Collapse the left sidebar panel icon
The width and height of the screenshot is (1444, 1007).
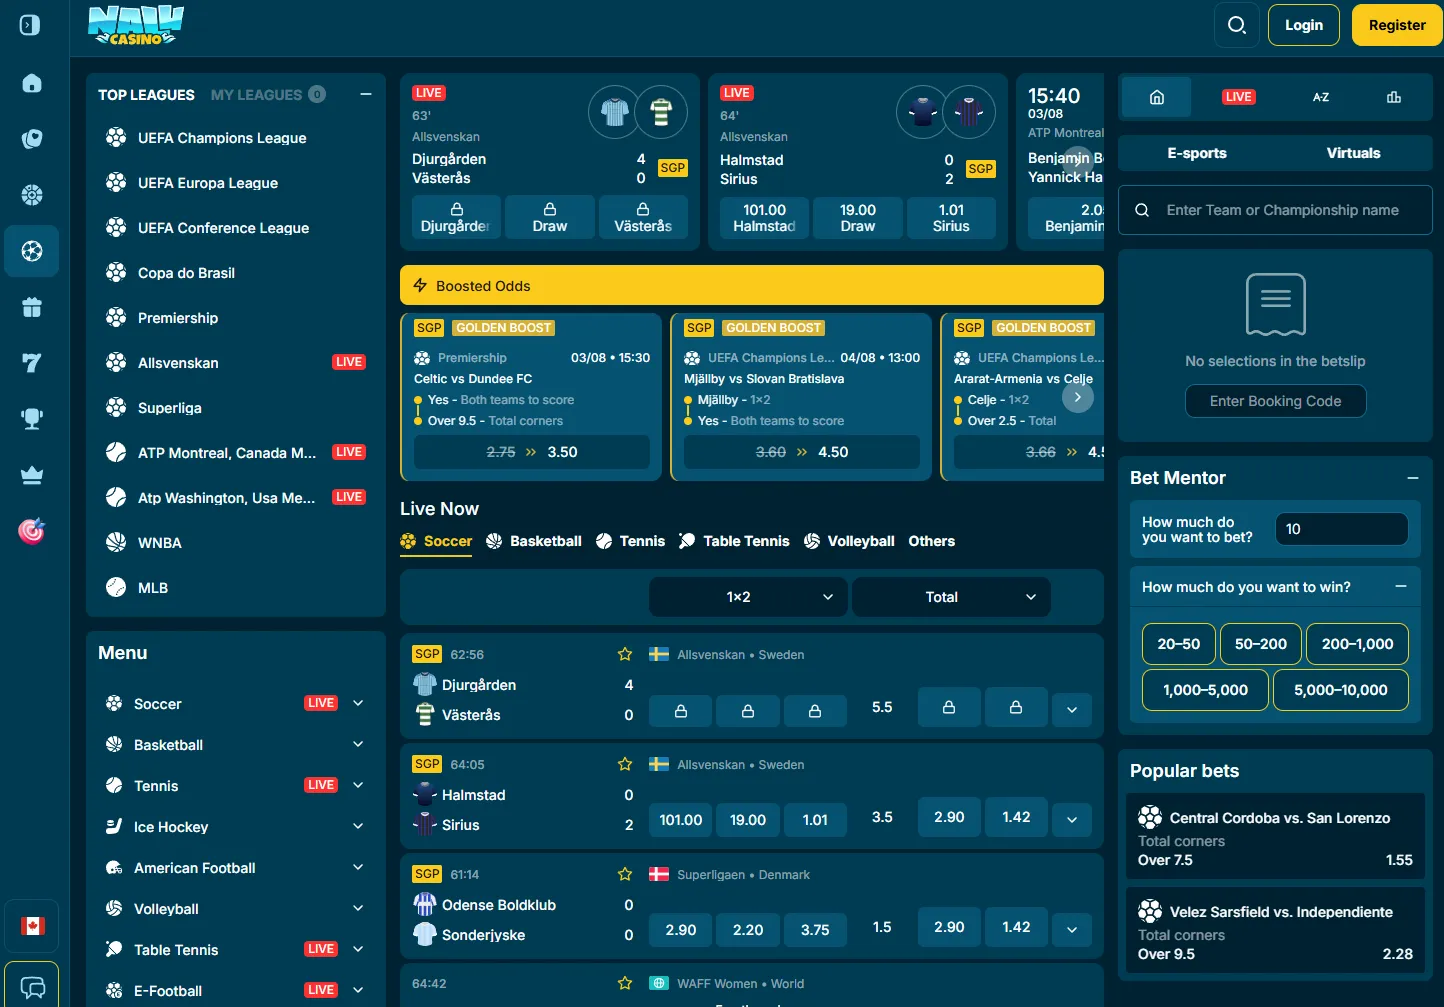click(x=30, y=25)
